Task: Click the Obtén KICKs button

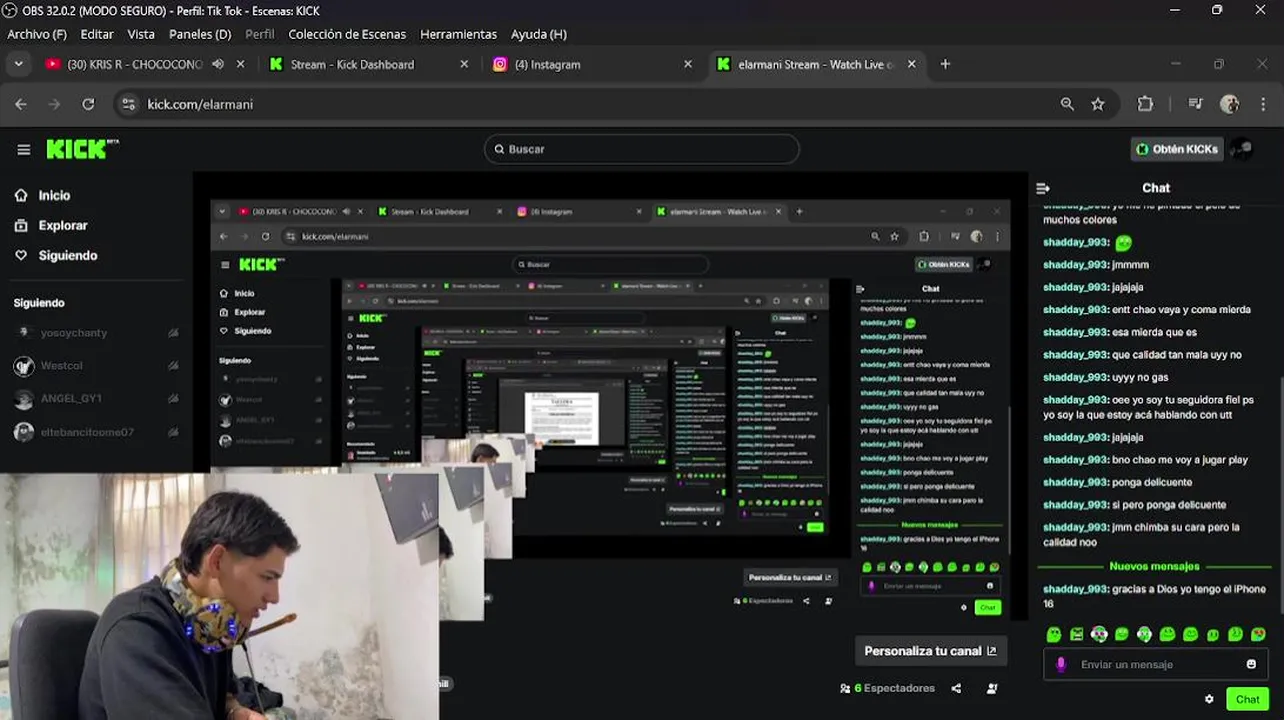Action: [x=1177, y=149]
